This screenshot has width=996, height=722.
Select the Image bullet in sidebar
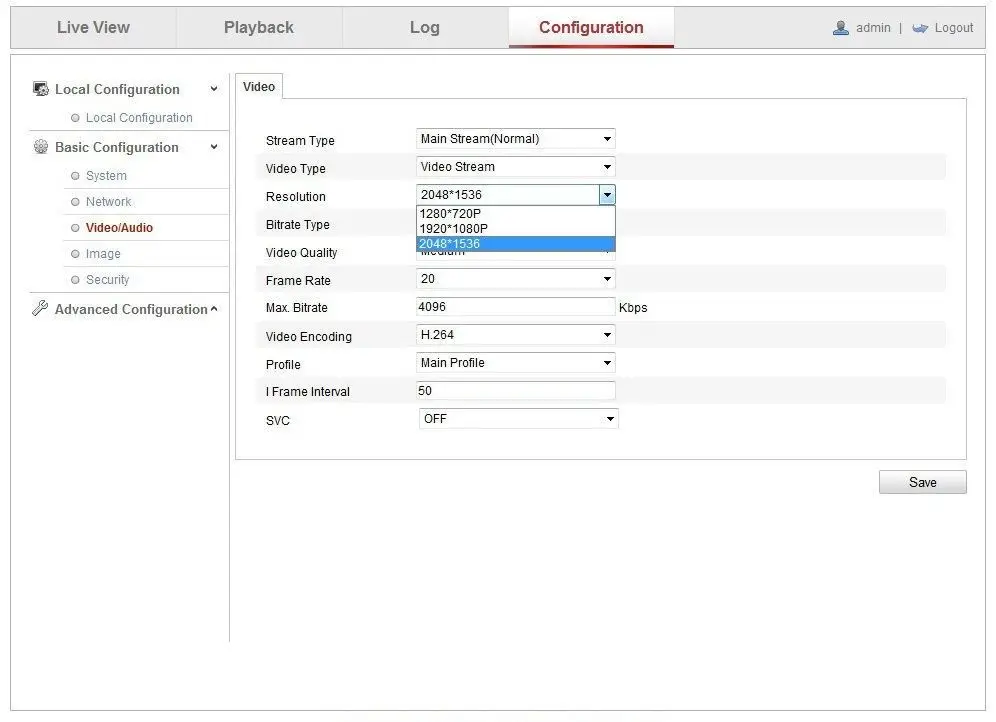tap(75, 254)
